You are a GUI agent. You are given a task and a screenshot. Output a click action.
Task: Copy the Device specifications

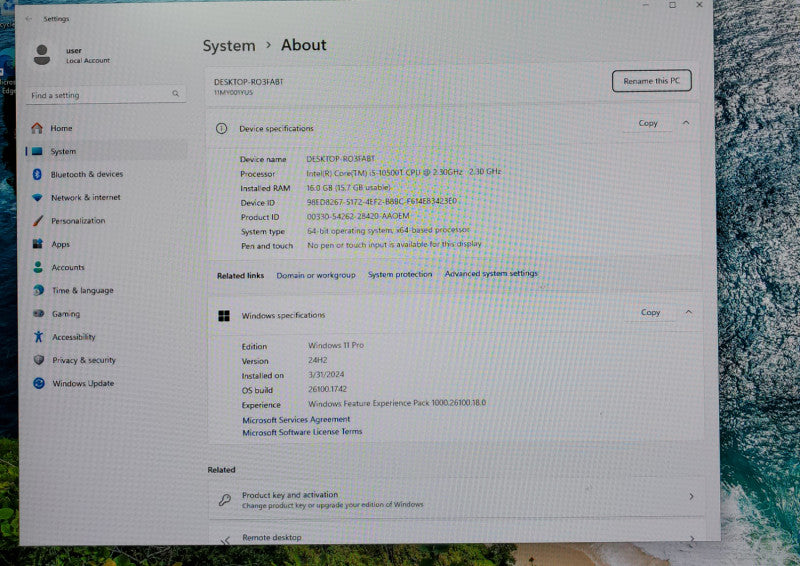[647, 123]
